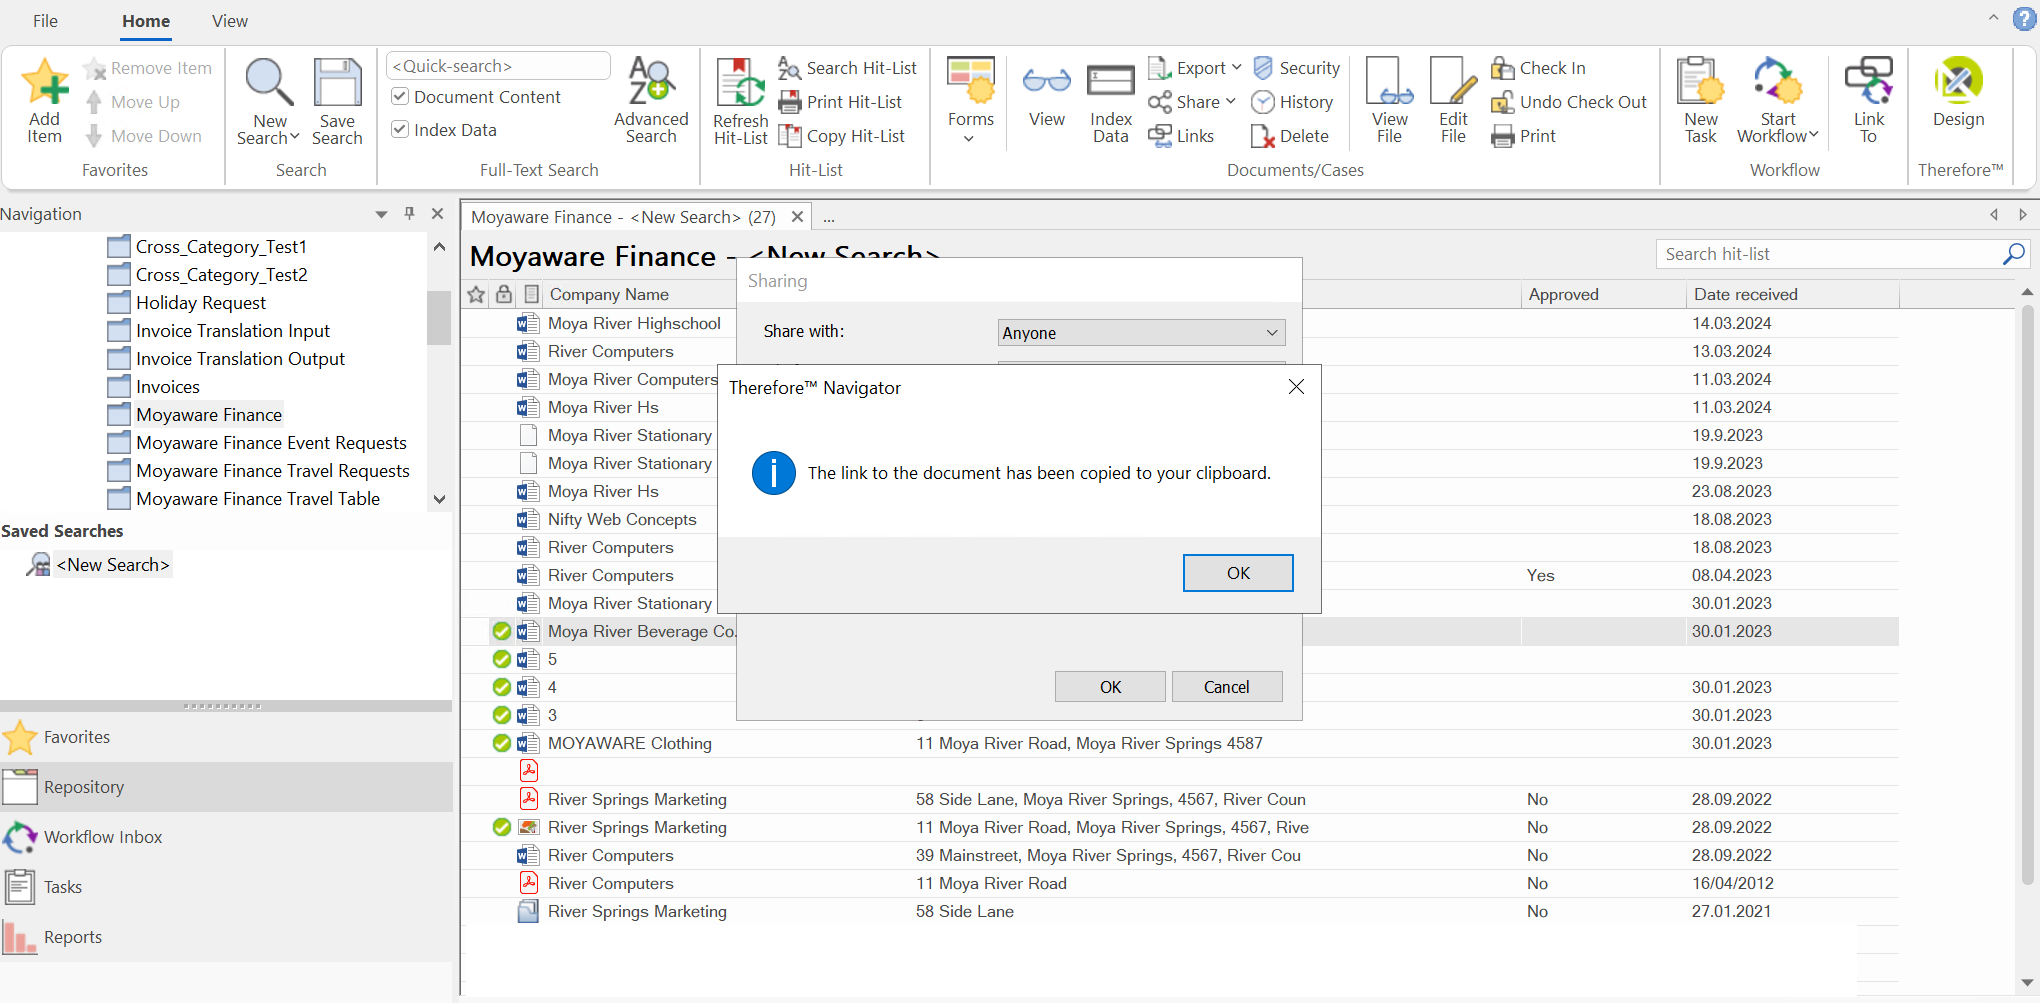Open Navigation panel options arrow
The width and height of the screenshot is (2040, 1003).
point(381,214)
